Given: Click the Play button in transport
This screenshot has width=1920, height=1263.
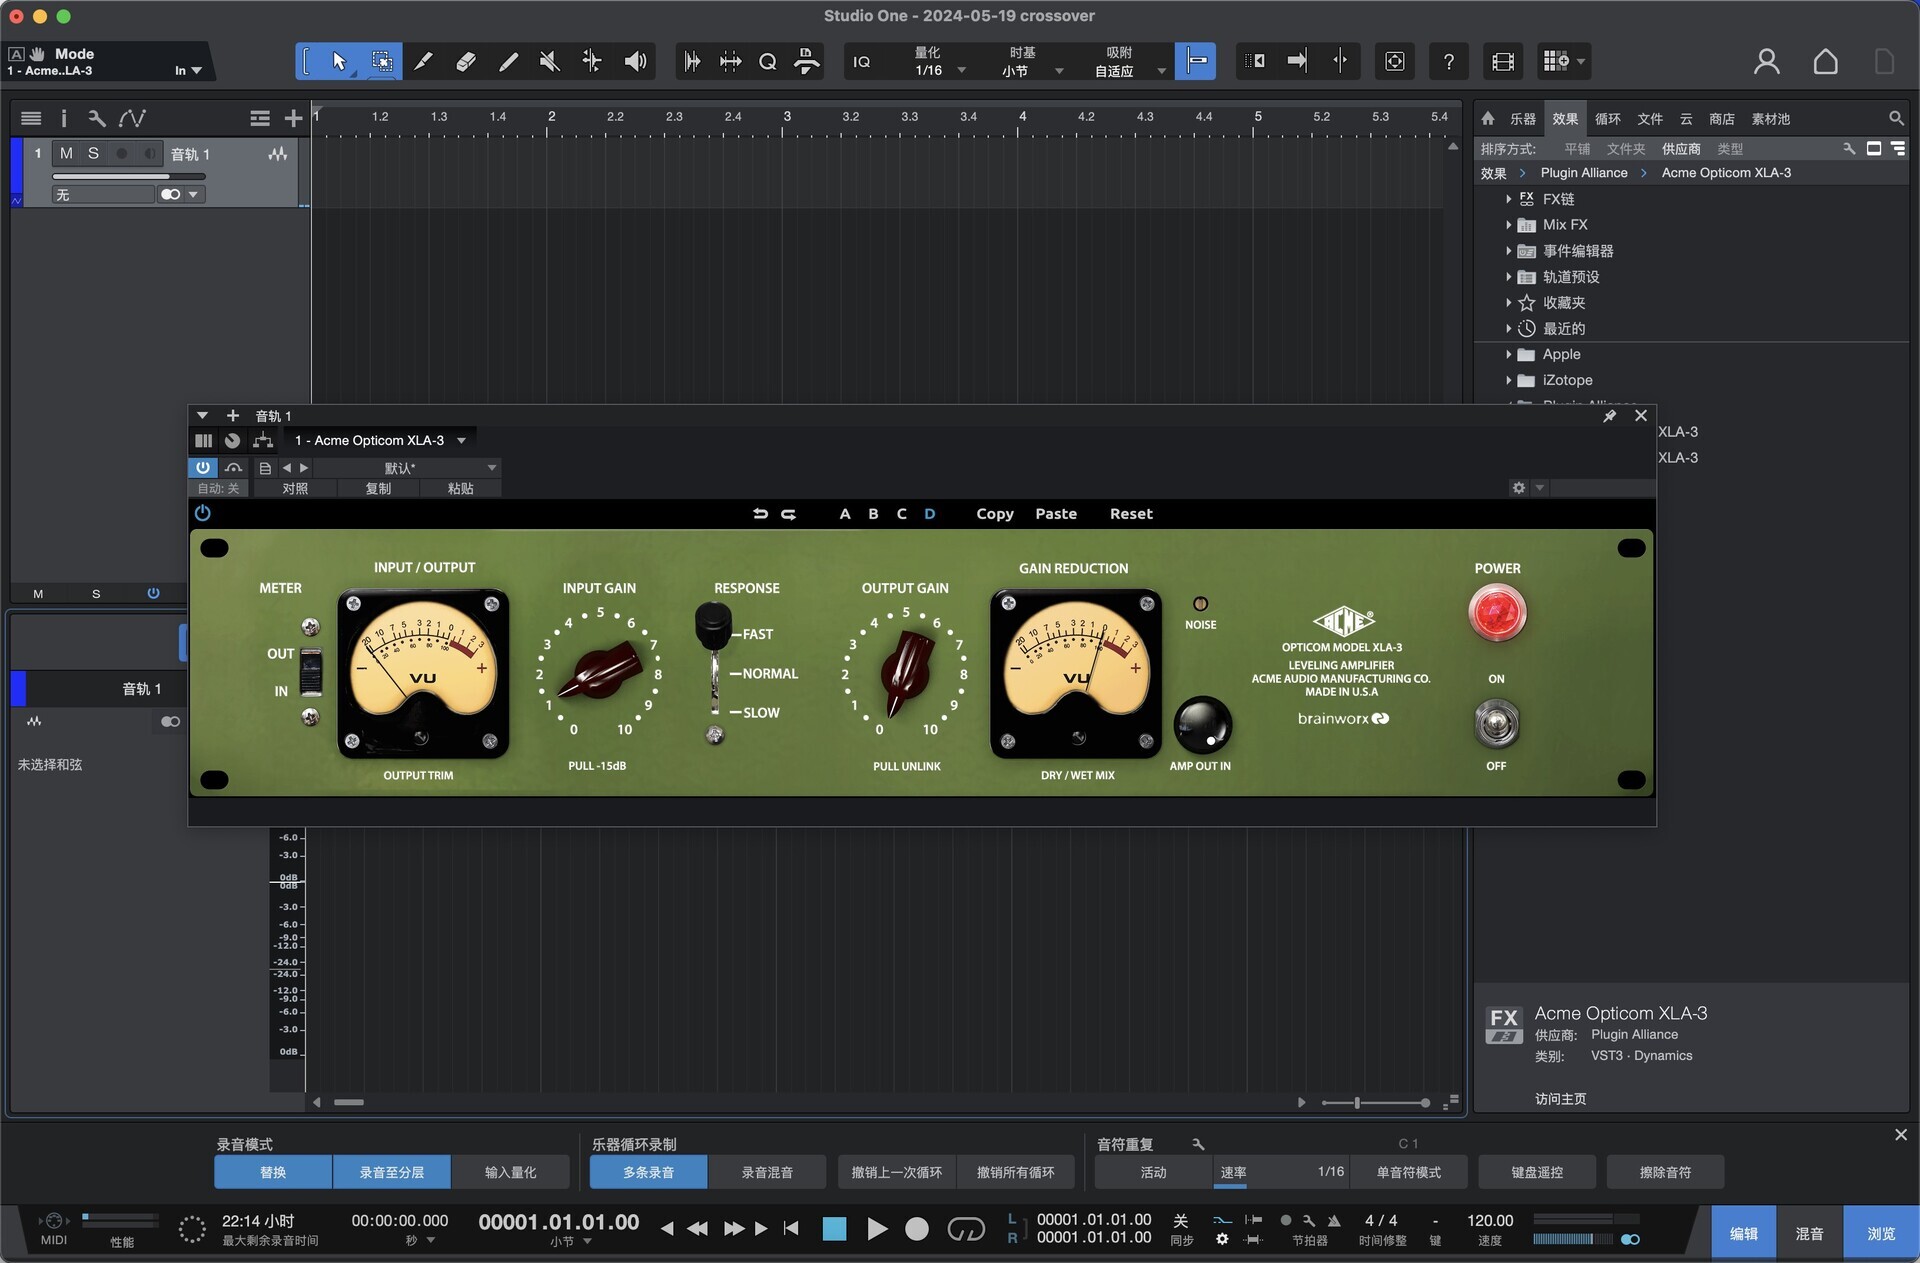Looking at the screenshot, I should (876, 1229).
